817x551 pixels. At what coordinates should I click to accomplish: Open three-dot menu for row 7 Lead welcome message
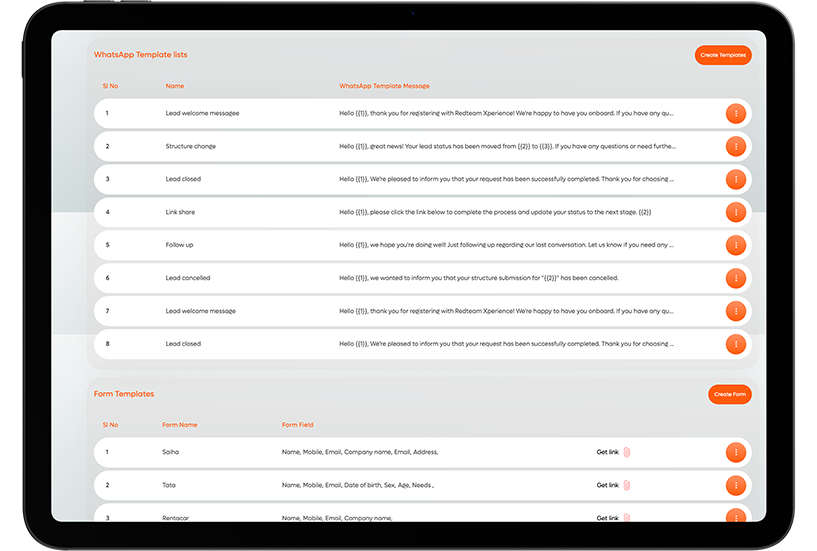tap(736, 311)
